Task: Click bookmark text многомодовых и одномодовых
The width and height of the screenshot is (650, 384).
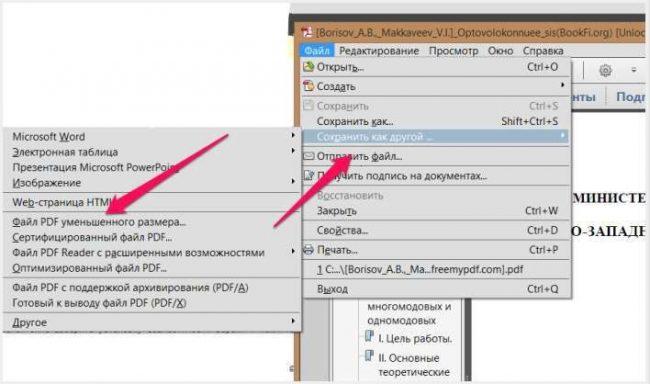Action: 409,314
